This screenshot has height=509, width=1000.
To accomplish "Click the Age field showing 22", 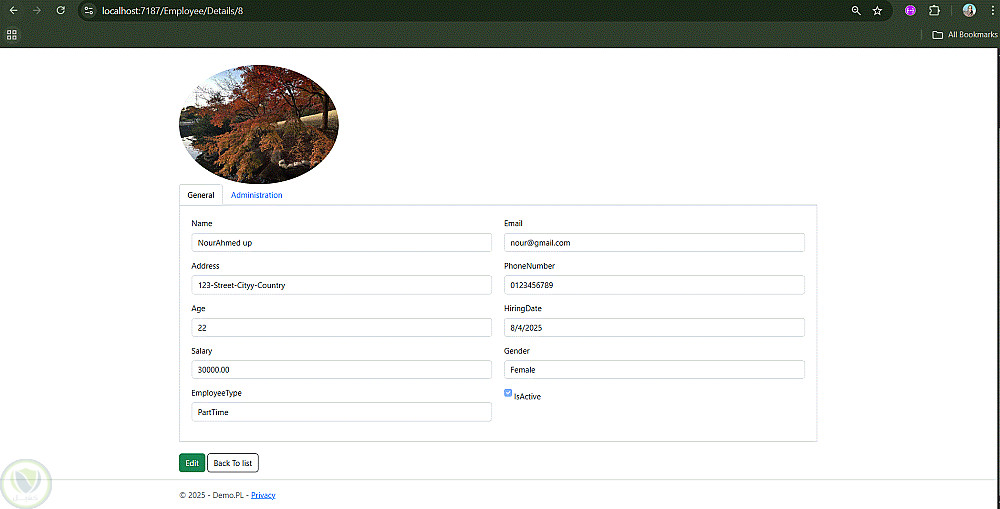I will 341,328.
